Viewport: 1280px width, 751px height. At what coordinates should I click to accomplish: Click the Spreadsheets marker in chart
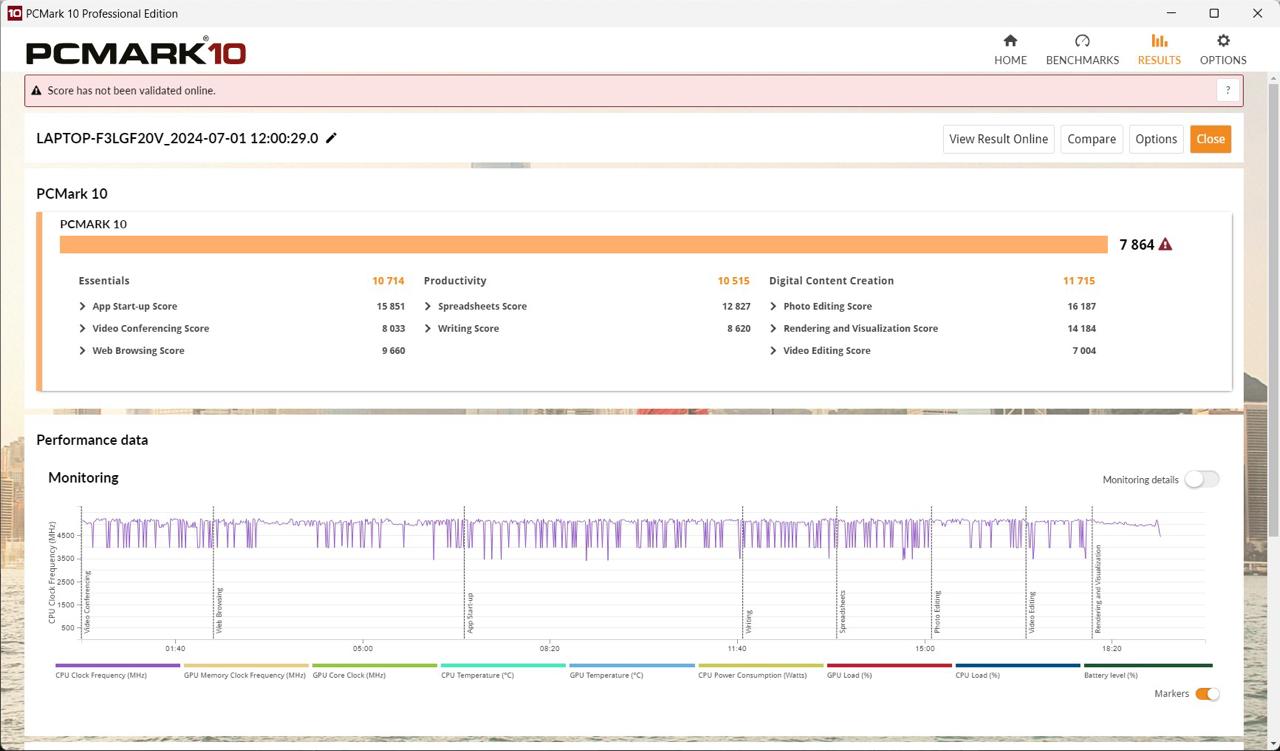[x=843, y=612]
